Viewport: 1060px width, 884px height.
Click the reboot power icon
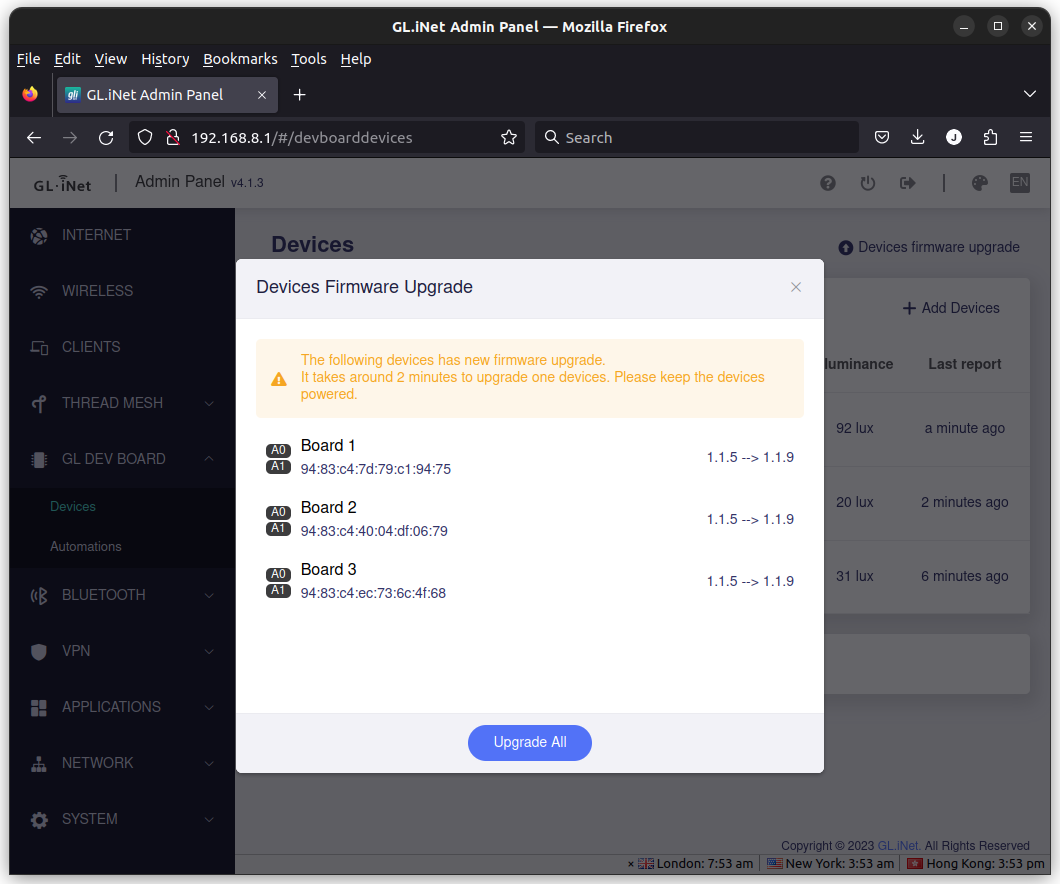(x=867, y=183)
